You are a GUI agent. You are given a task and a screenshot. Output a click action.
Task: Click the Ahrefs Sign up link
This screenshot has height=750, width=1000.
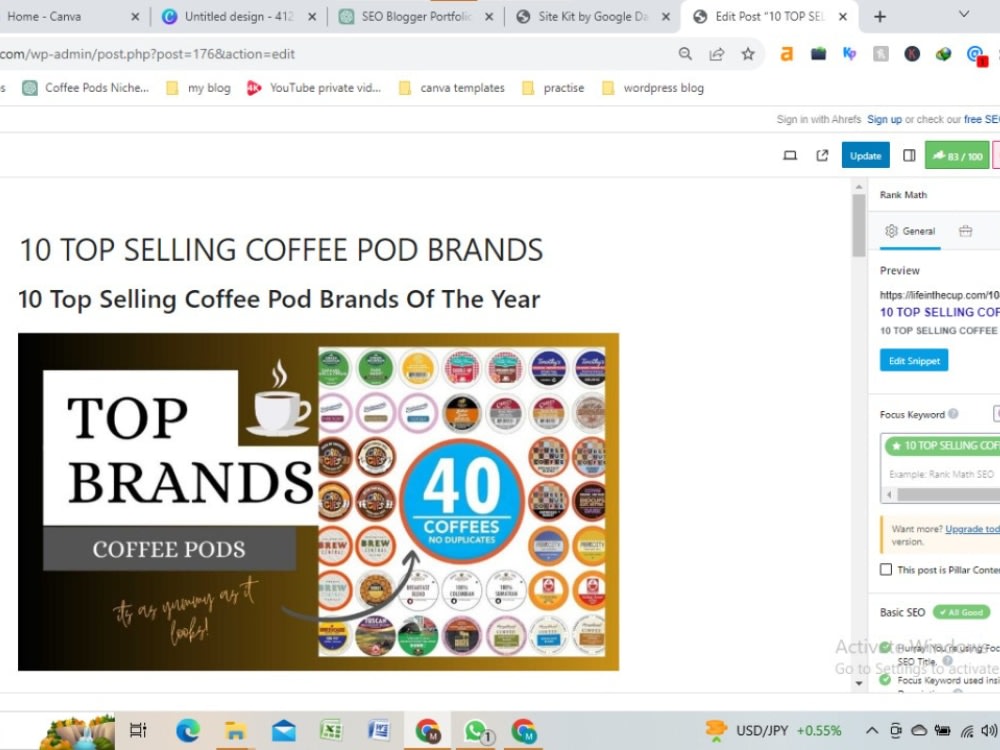point(884,119)
